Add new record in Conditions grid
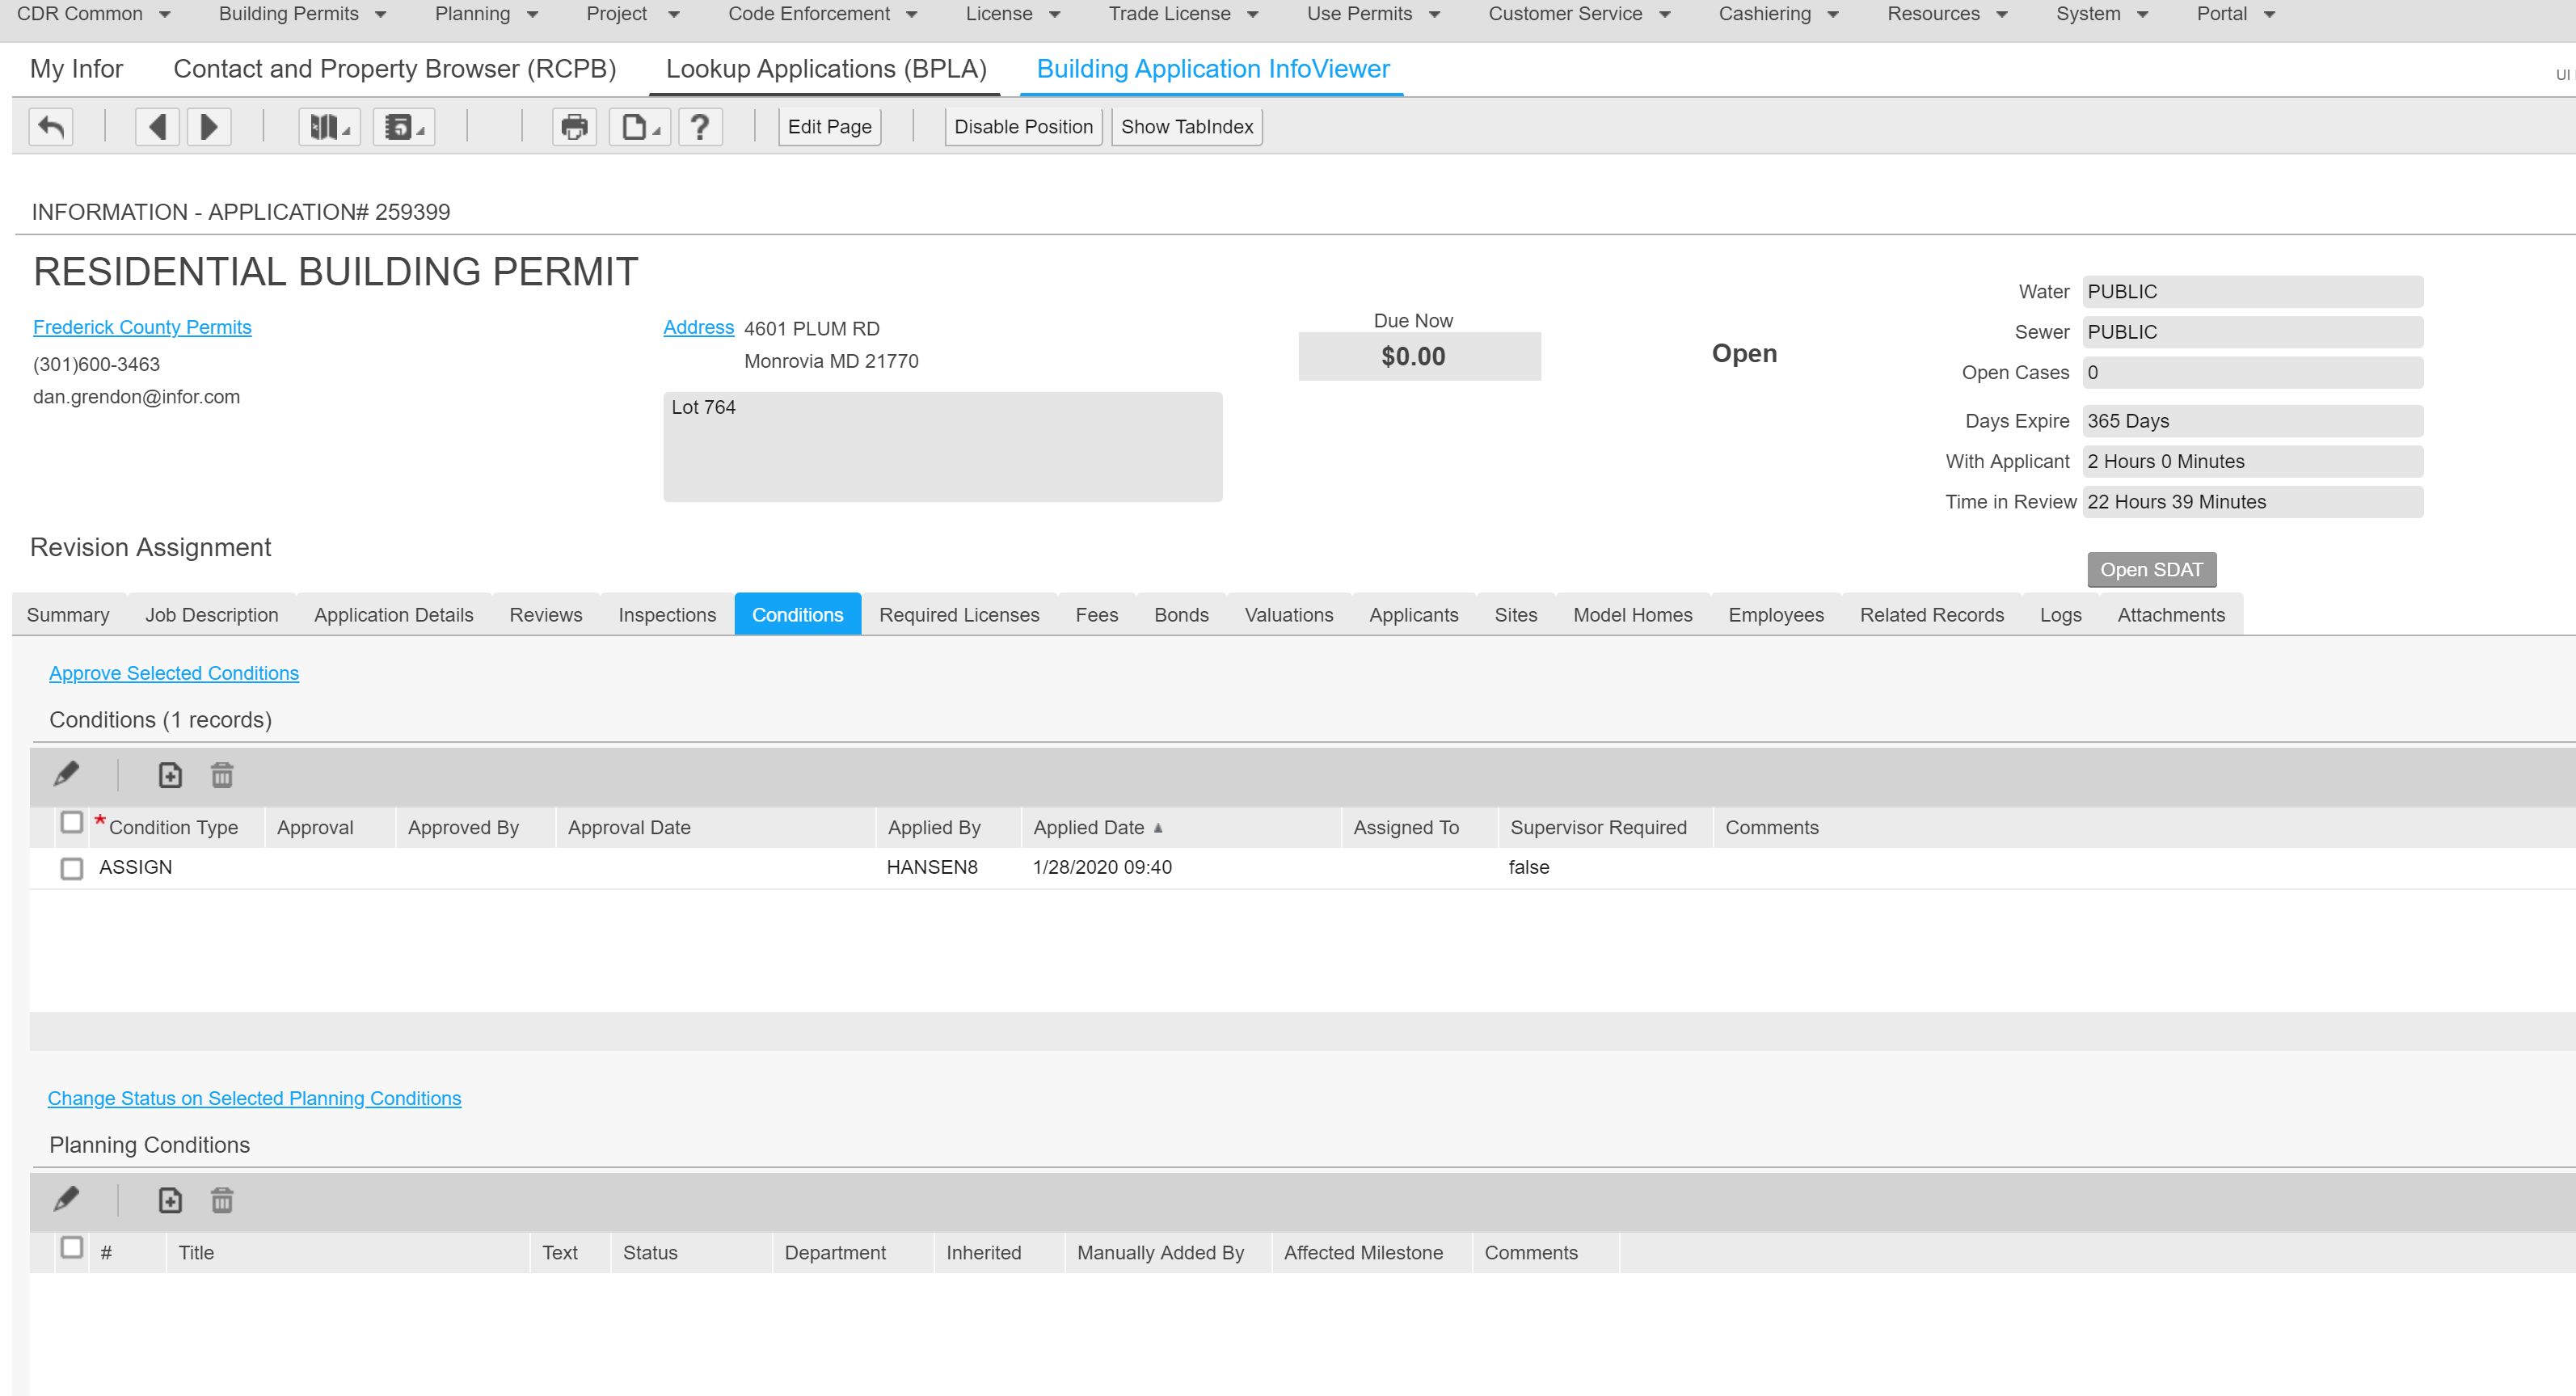 click(170, 775)
